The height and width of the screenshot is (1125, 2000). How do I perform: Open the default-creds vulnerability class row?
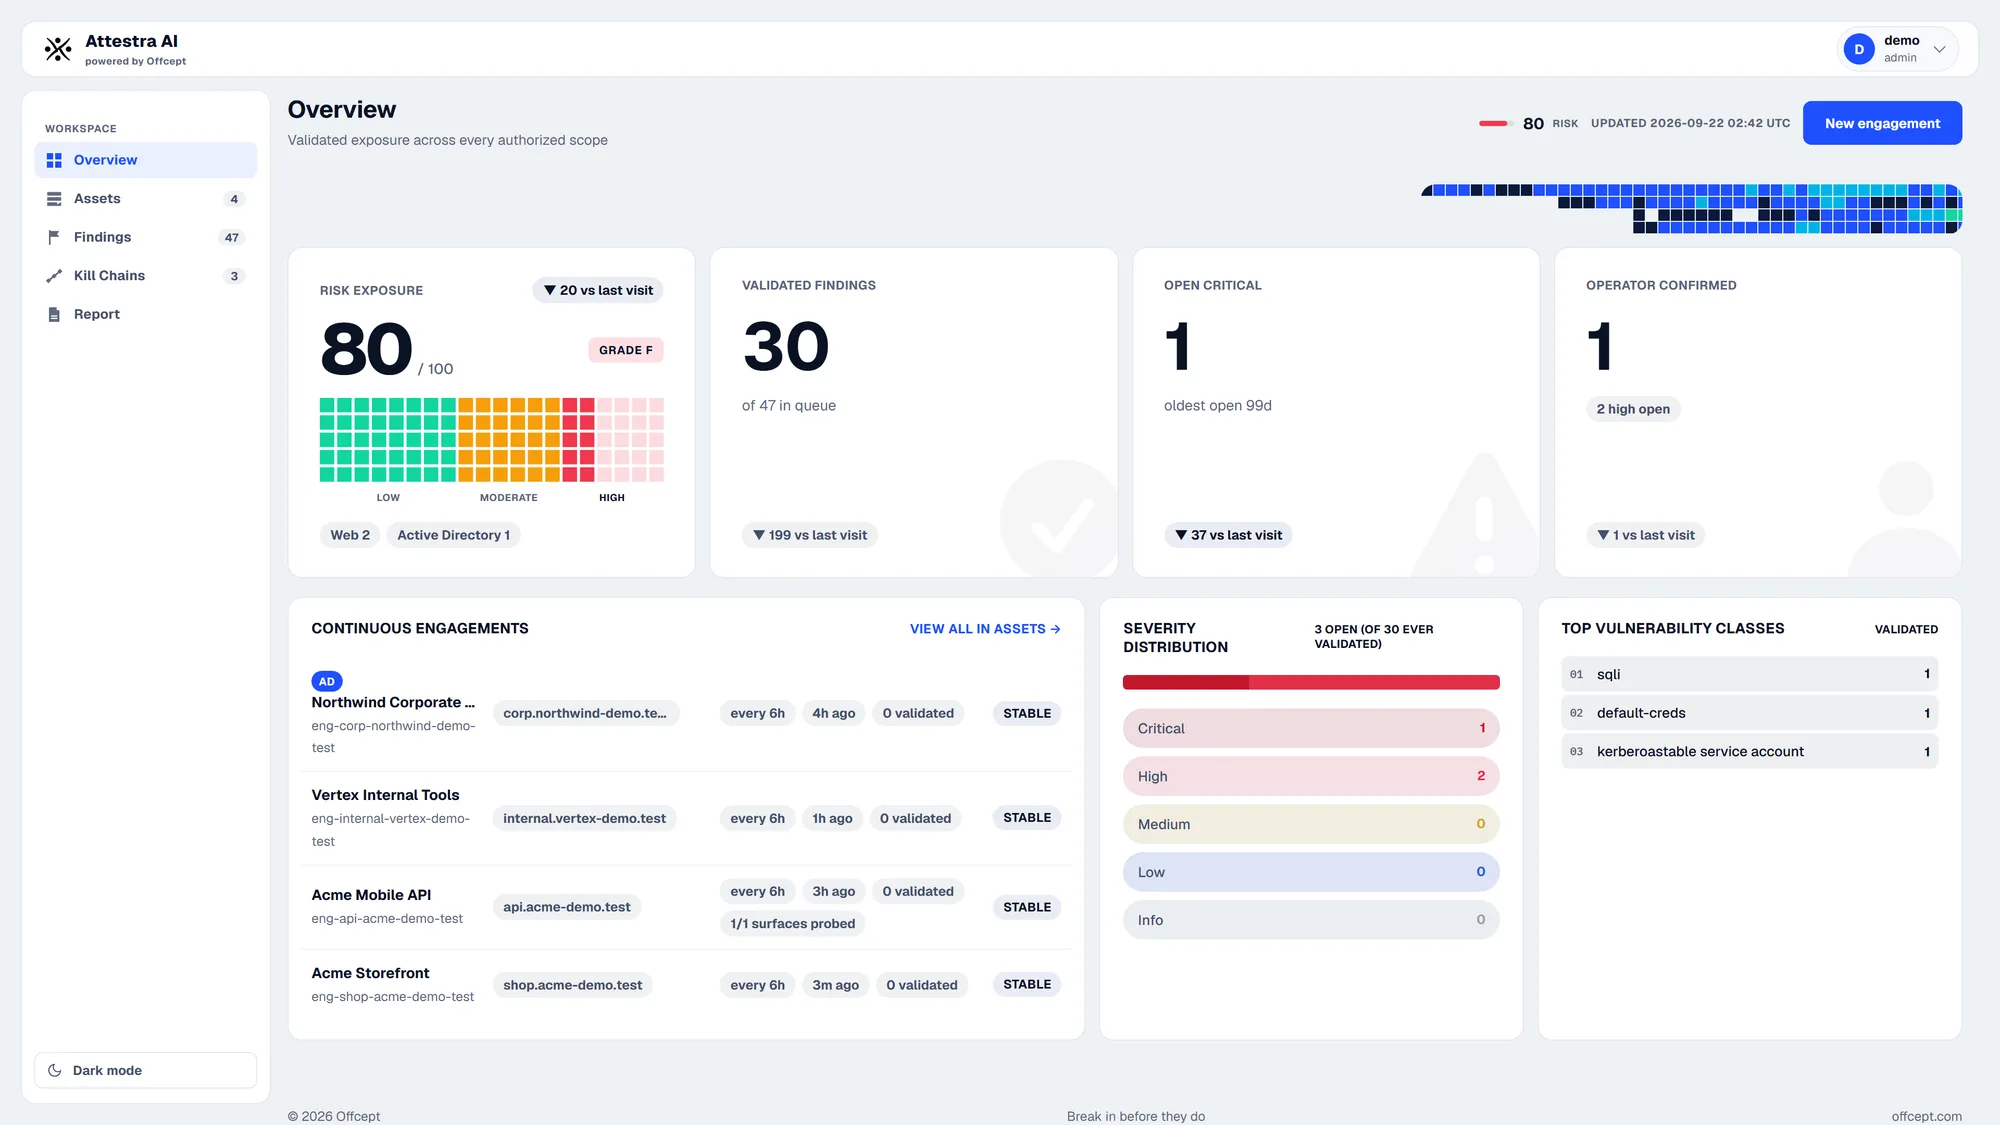[1749, 713]
